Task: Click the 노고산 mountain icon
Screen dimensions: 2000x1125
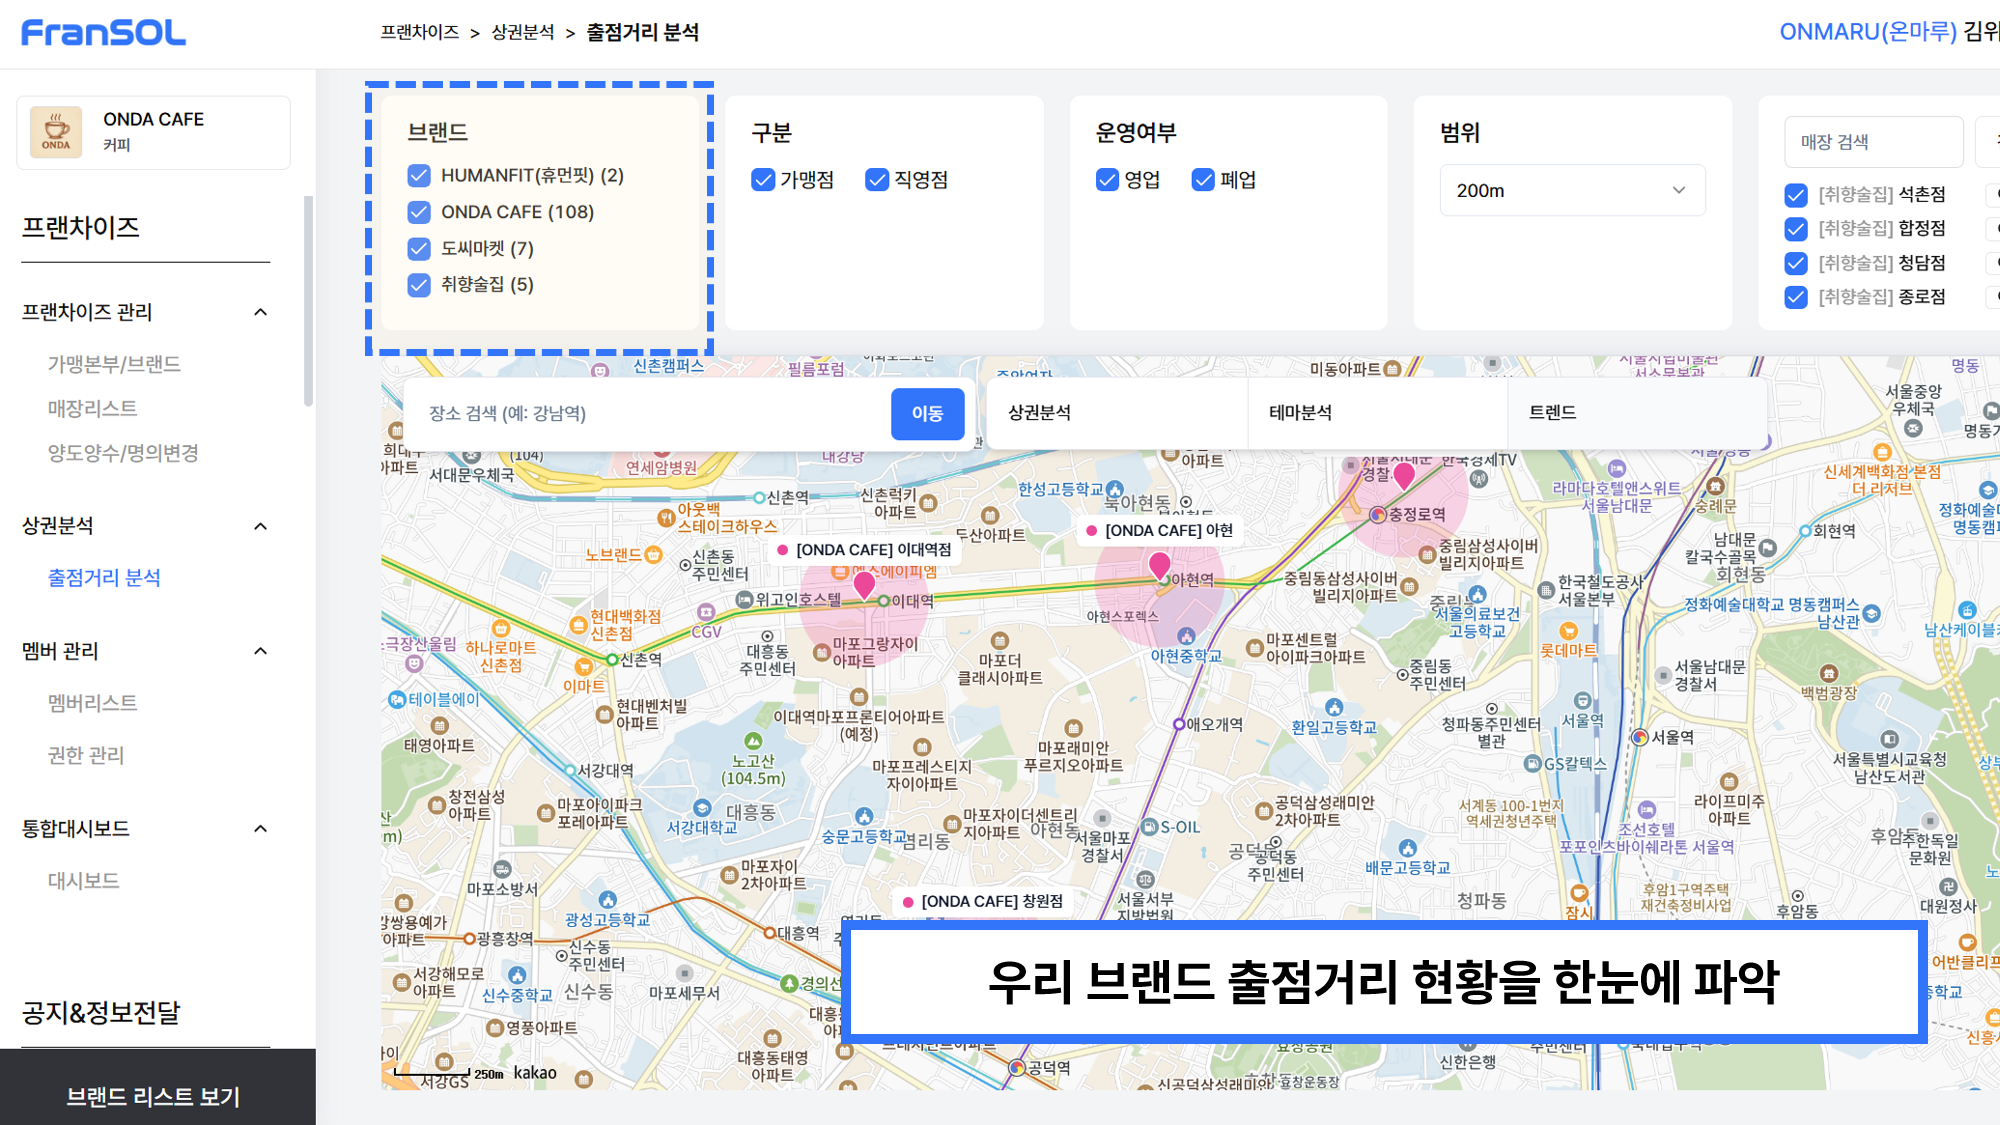Action: click(x=753, y=741)
